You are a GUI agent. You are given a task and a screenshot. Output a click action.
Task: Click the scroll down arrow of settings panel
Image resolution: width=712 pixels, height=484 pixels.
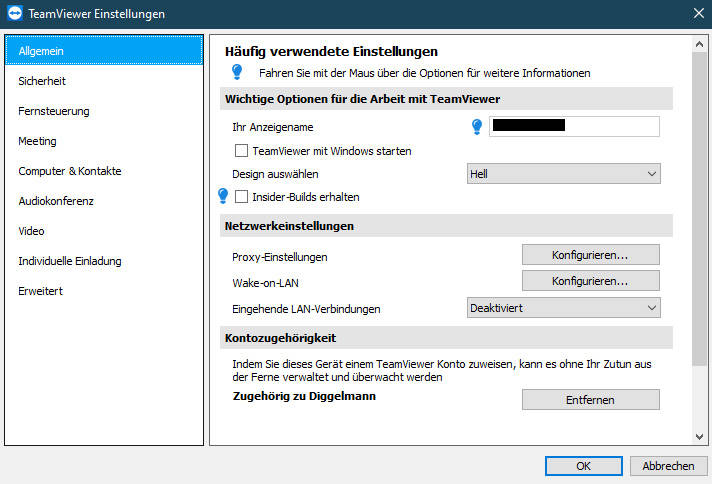click(x=700, y=436)
